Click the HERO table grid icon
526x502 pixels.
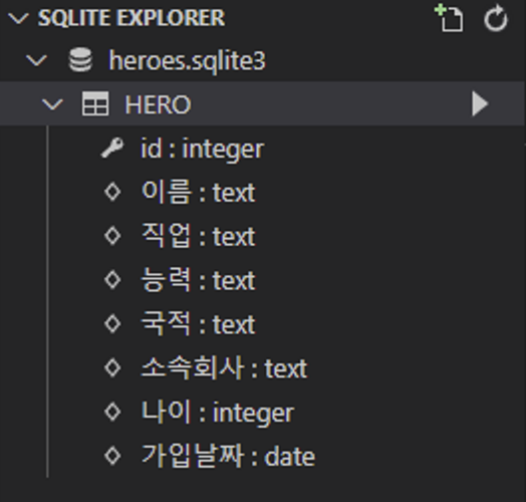95,104
